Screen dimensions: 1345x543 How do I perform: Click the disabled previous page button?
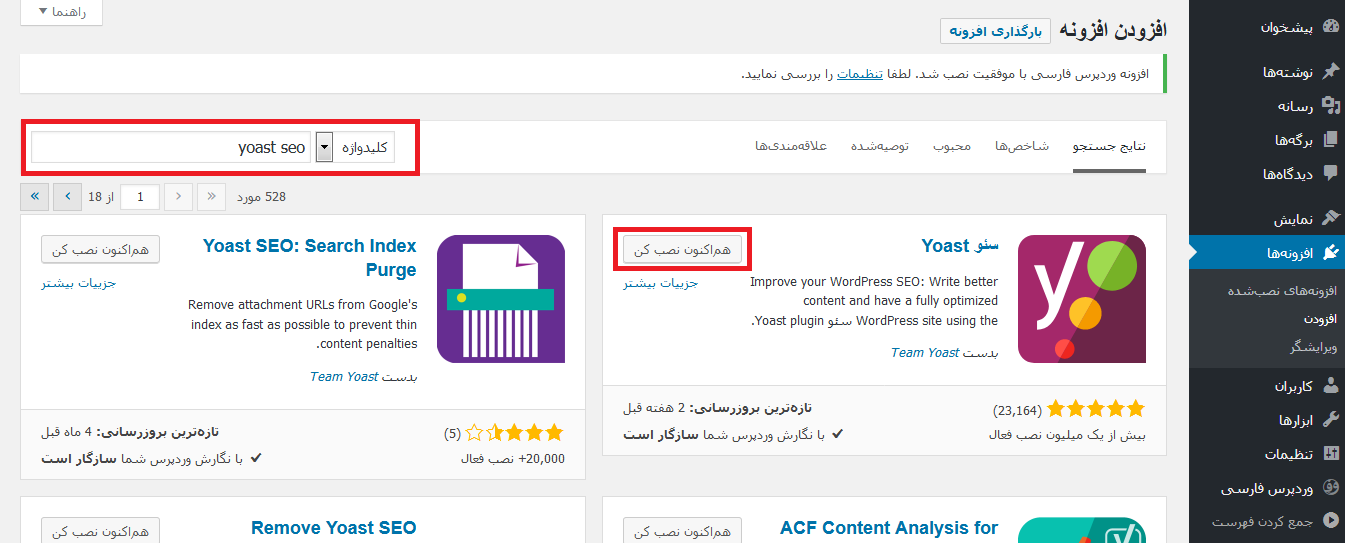(179, 197)
